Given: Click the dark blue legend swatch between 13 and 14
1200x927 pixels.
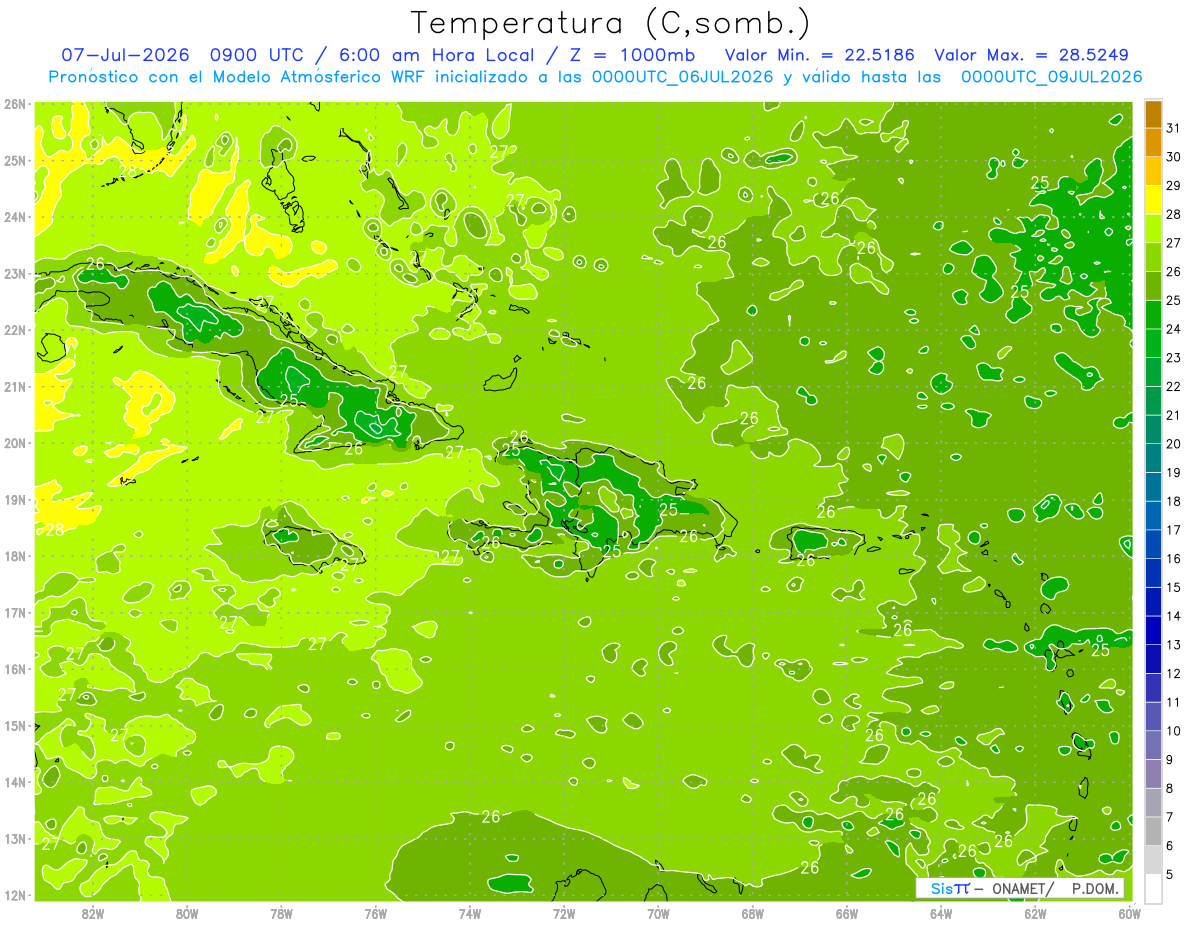Looking at the screenshot, I should pos(1153,629).
